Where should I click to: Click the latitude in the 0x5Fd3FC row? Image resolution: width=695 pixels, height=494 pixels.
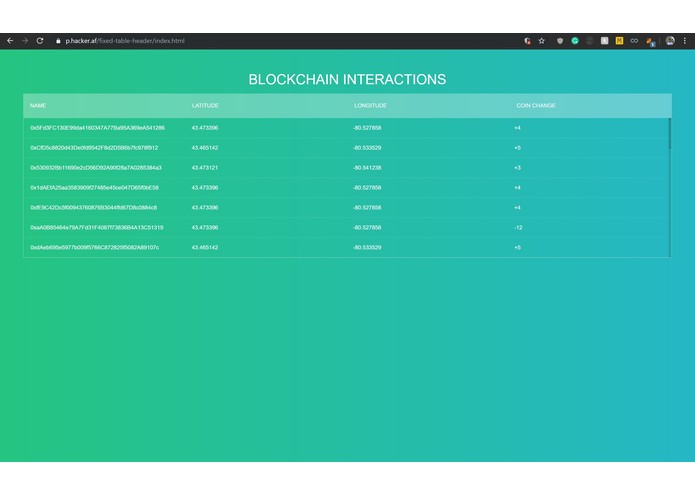click(x=205, y=128)
